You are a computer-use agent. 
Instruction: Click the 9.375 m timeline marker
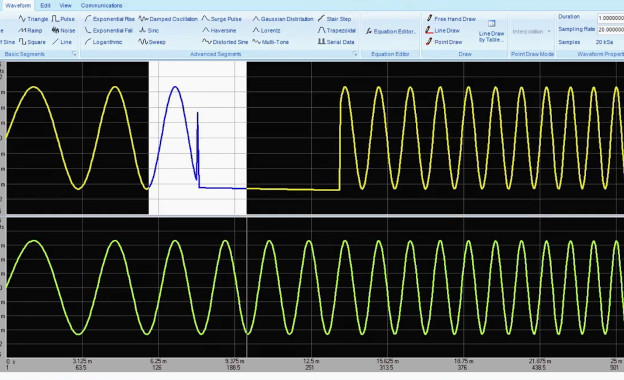[x=234, y=361]
